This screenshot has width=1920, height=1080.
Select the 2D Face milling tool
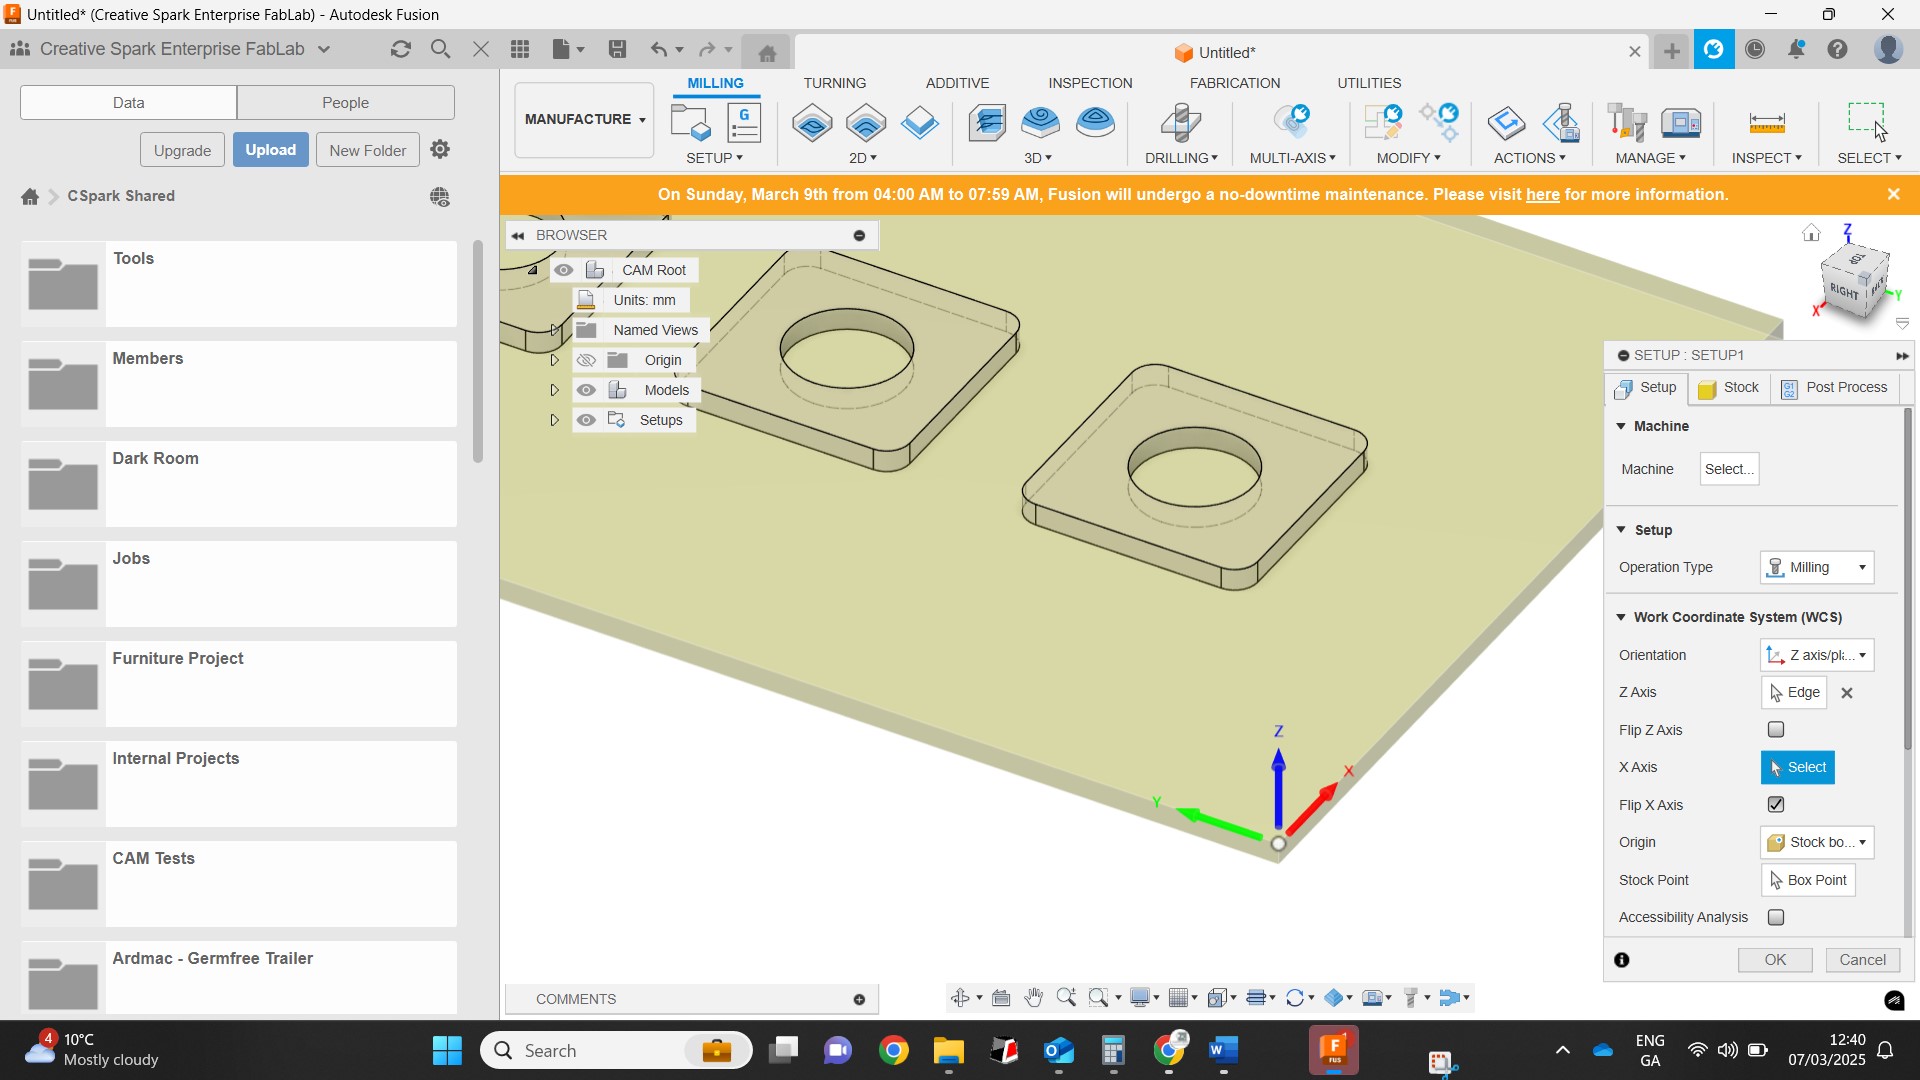coord(920,123)
